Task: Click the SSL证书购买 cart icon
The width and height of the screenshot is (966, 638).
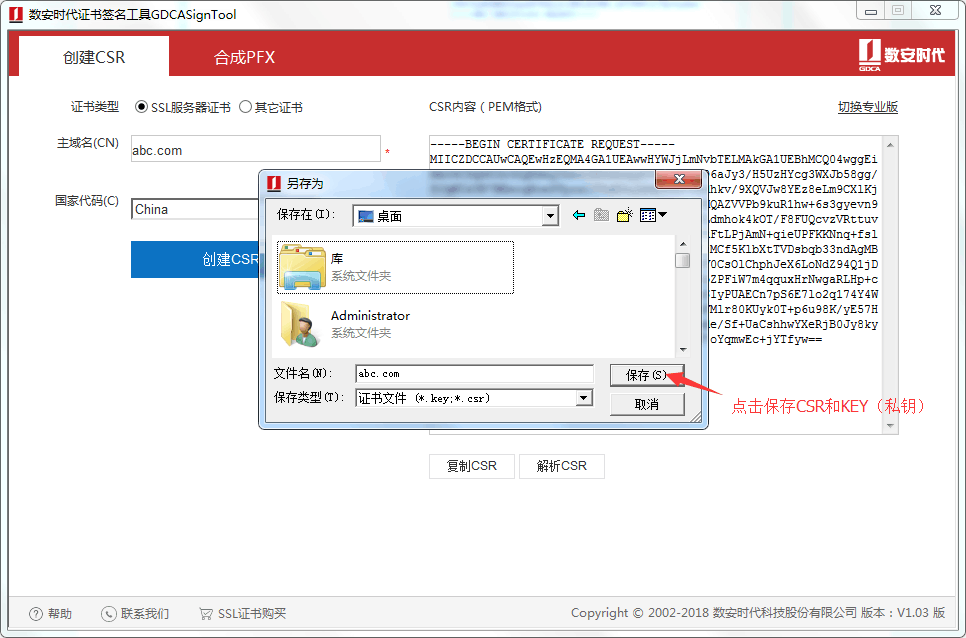Action: [x=206, y=613]
